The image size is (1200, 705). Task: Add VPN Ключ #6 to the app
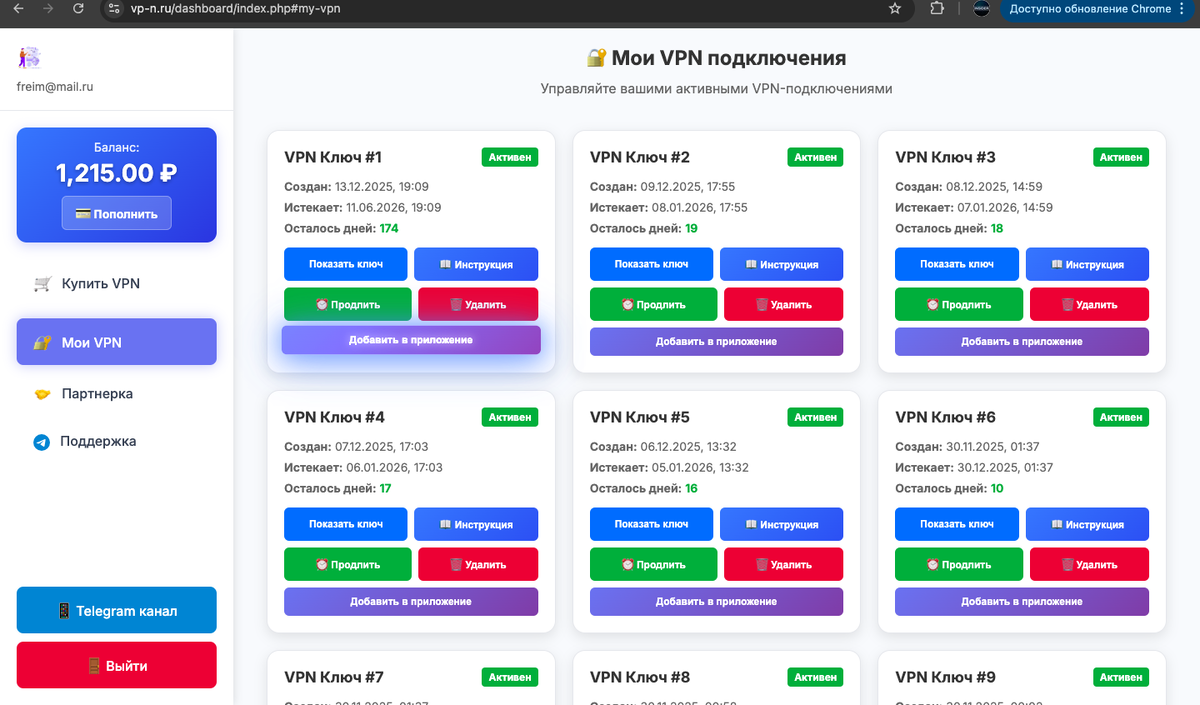(x=1022, y=601)
